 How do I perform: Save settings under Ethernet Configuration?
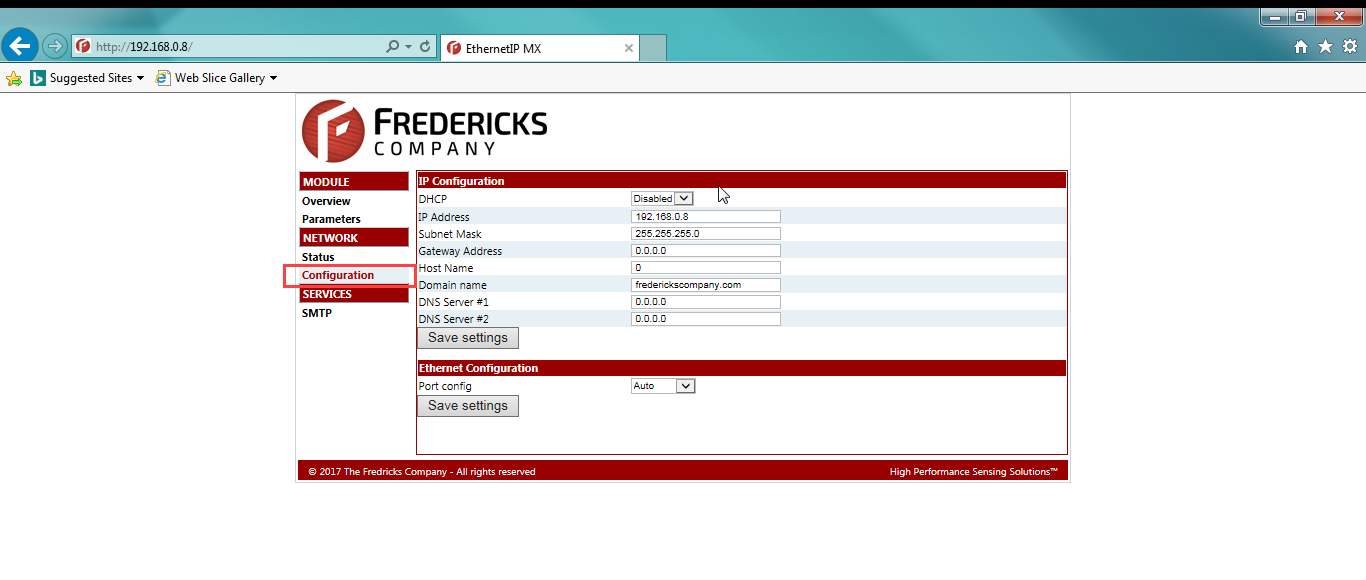click(x=468, y=406)
